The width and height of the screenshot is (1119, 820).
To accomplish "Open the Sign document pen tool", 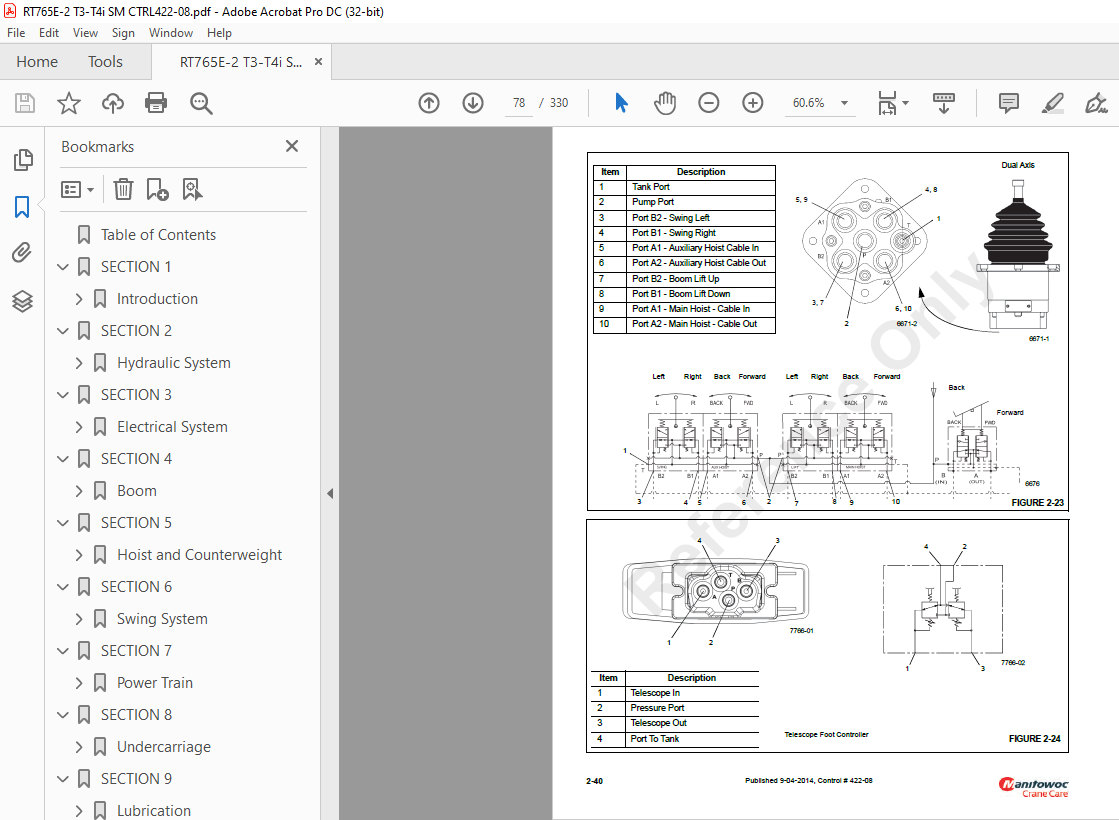I will (1096, 103).
